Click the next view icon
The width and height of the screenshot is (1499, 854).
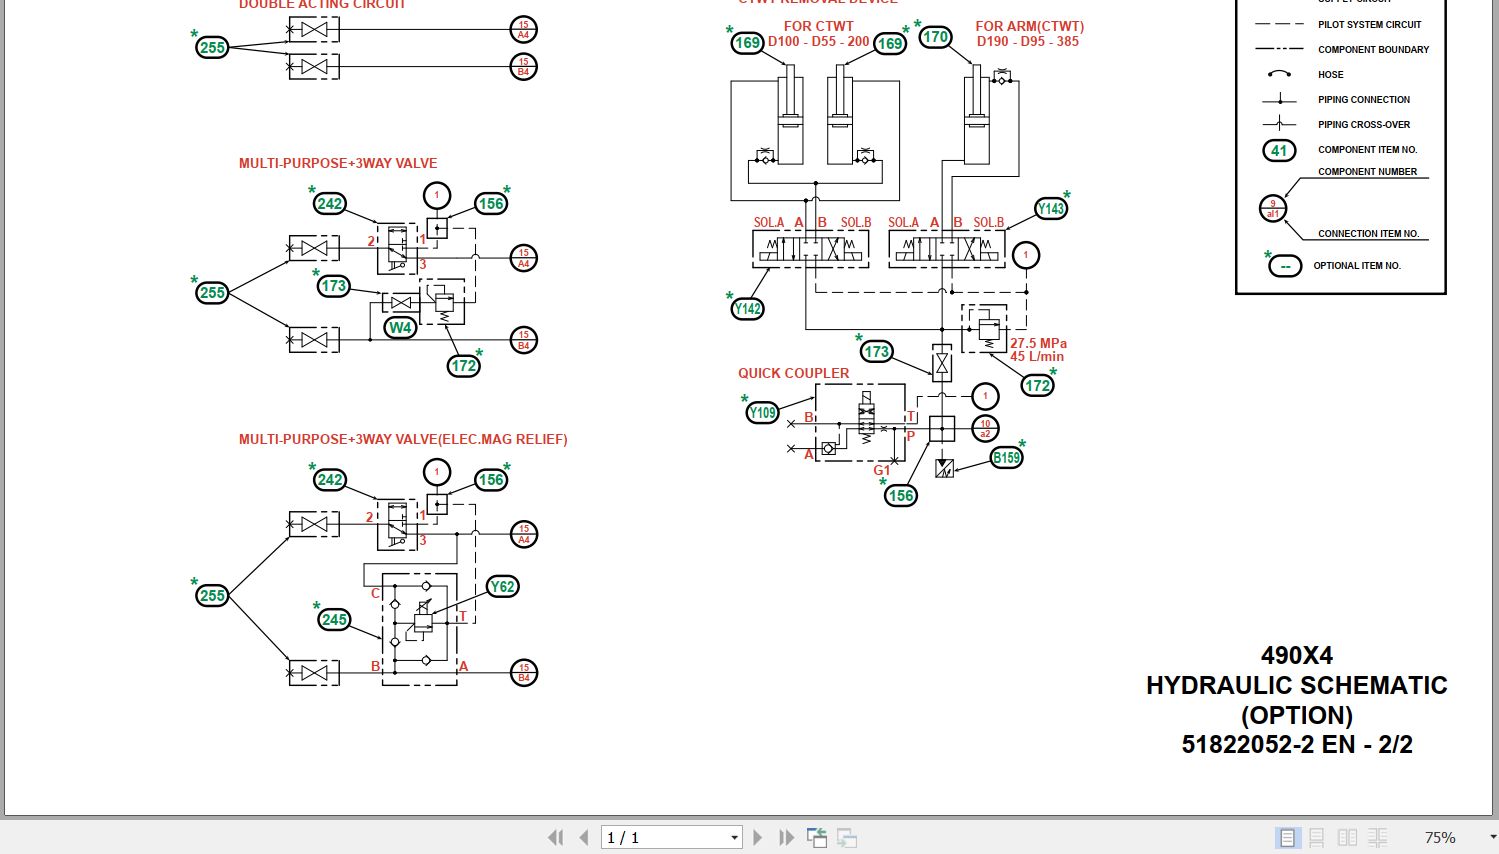[847, 838]
